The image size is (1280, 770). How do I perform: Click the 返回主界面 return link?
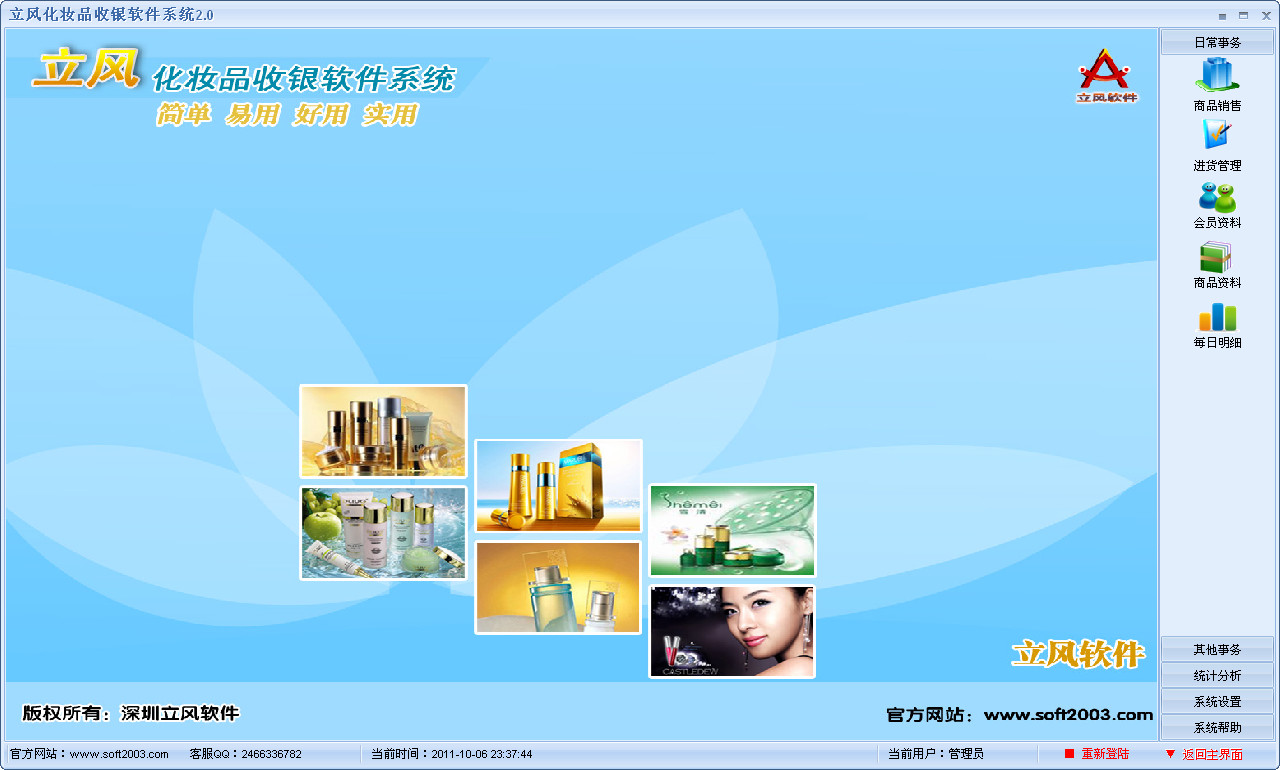pyautogui.click(x=1213, y=754)
